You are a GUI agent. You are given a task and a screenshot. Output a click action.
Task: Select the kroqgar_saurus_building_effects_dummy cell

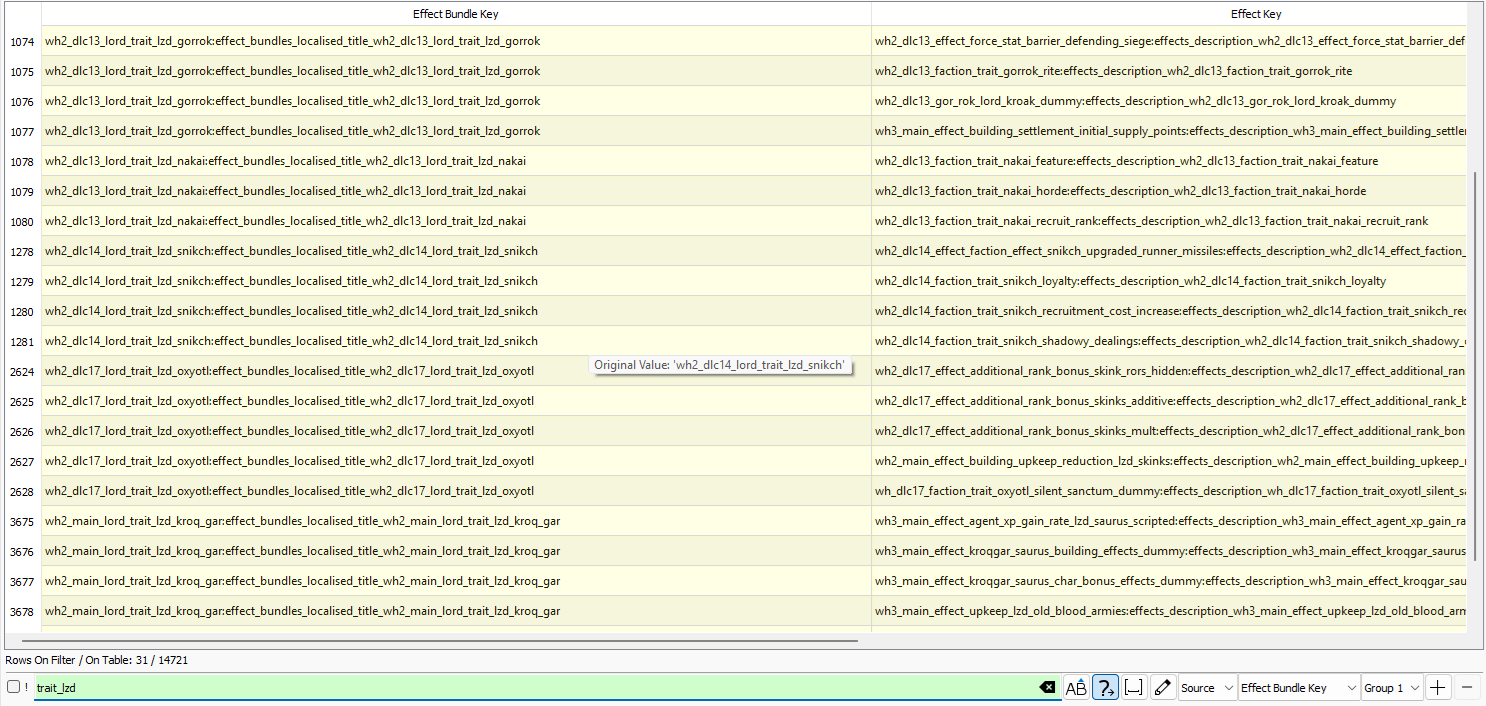pos(1168,551)
